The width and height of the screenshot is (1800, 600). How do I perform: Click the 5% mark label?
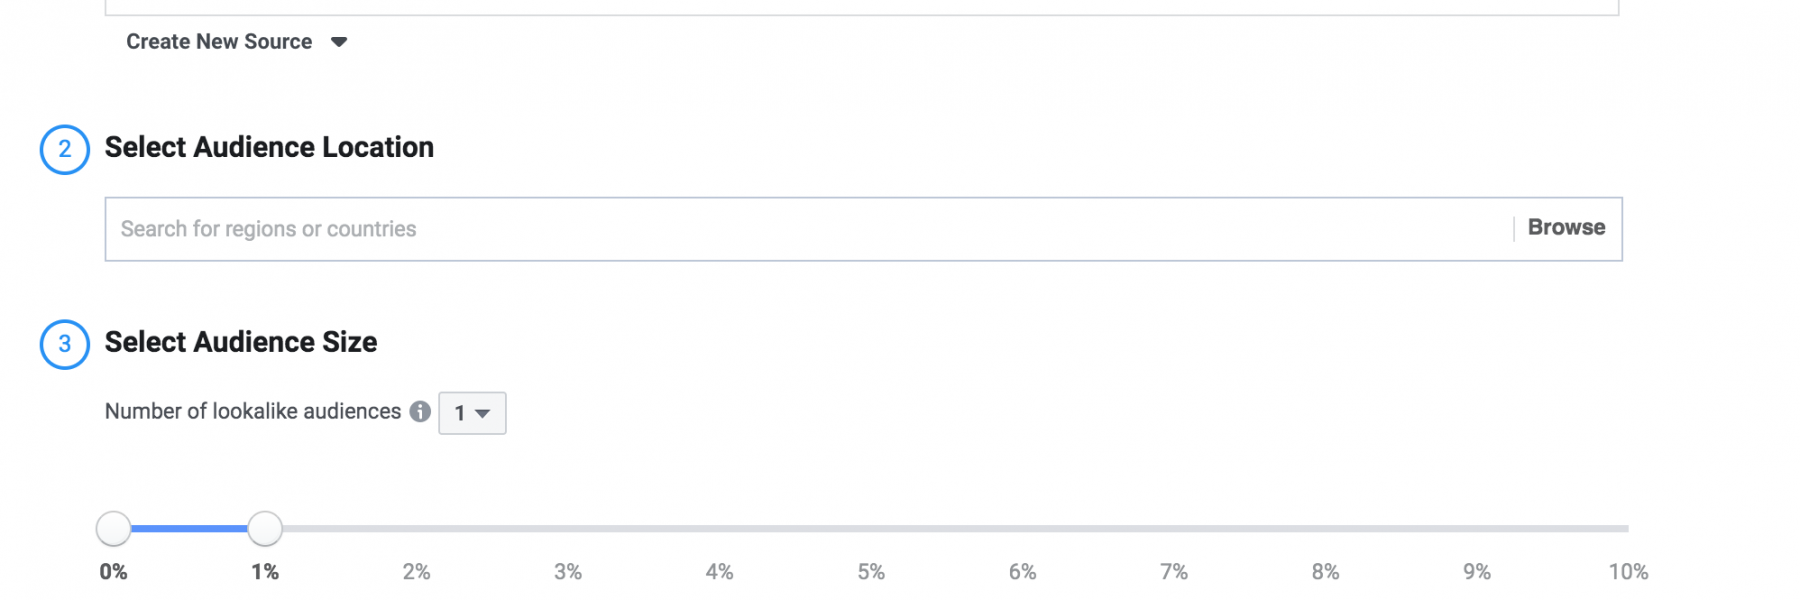(871, 572)
